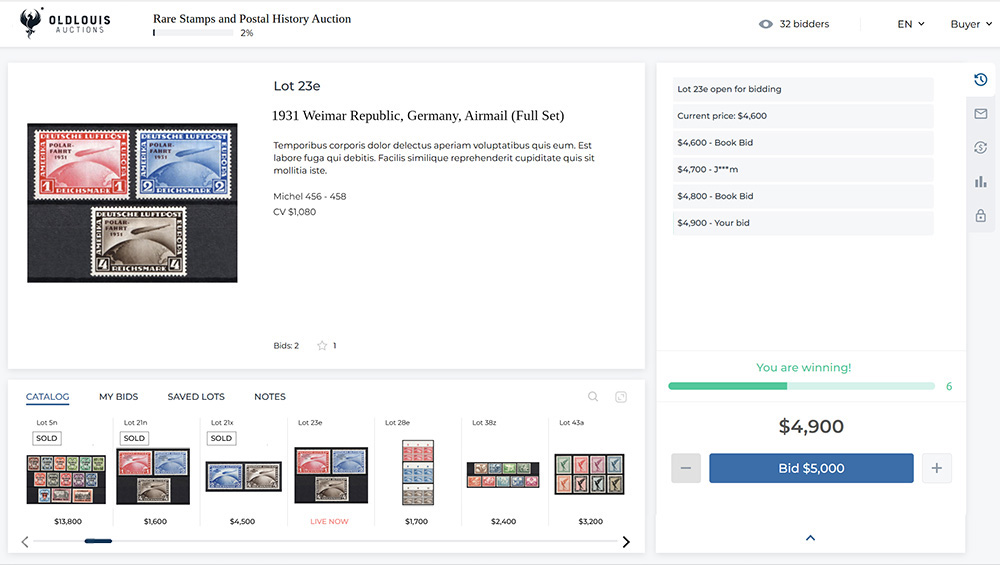The width and height of the screenshot is (1000, 565).
Task: Click the catalog horizontal scrollbar handle
Action: tap(98, 541)
